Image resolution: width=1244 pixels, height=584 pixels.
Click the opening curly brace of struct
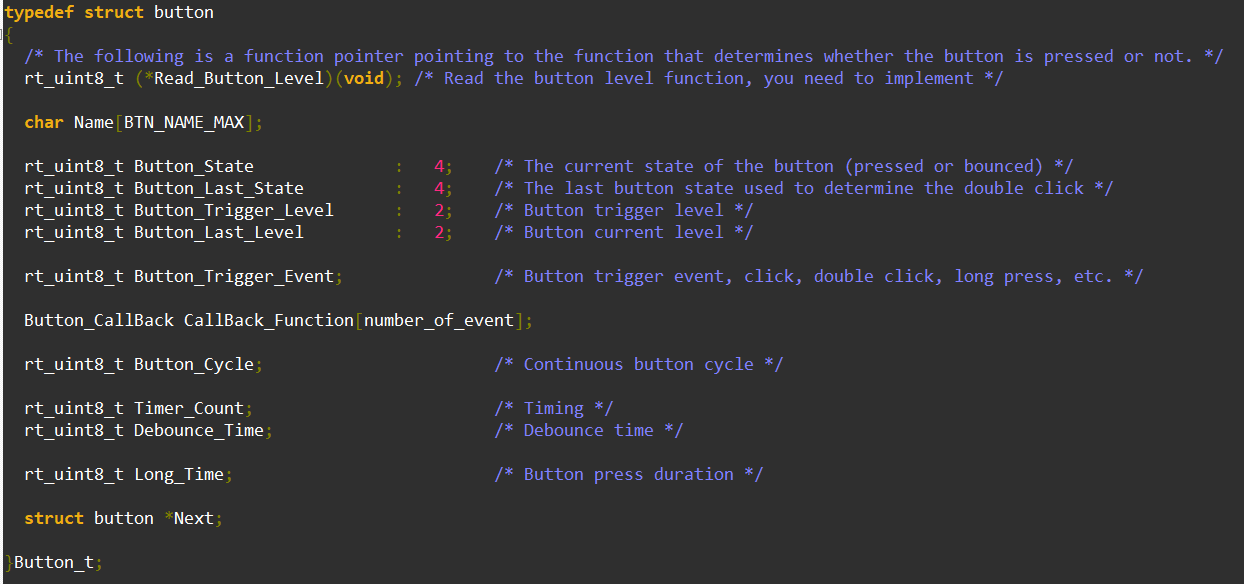click(x=8, y=35)
